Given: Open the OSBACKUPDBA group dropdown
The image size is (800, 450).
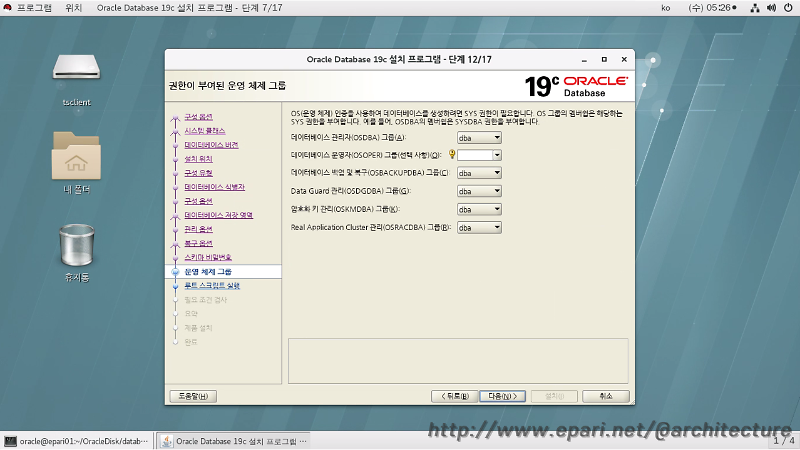Looking at the screenshot, I should click(x=479, y=173).
